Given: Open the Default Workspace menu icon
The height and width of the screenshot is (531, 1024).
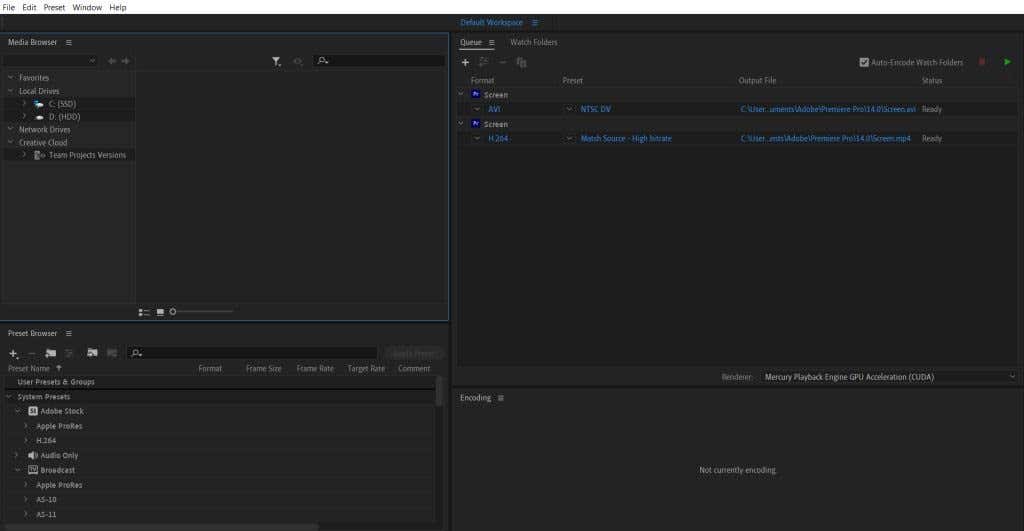Looking at the screenshot, I should [x=535, y=23].
